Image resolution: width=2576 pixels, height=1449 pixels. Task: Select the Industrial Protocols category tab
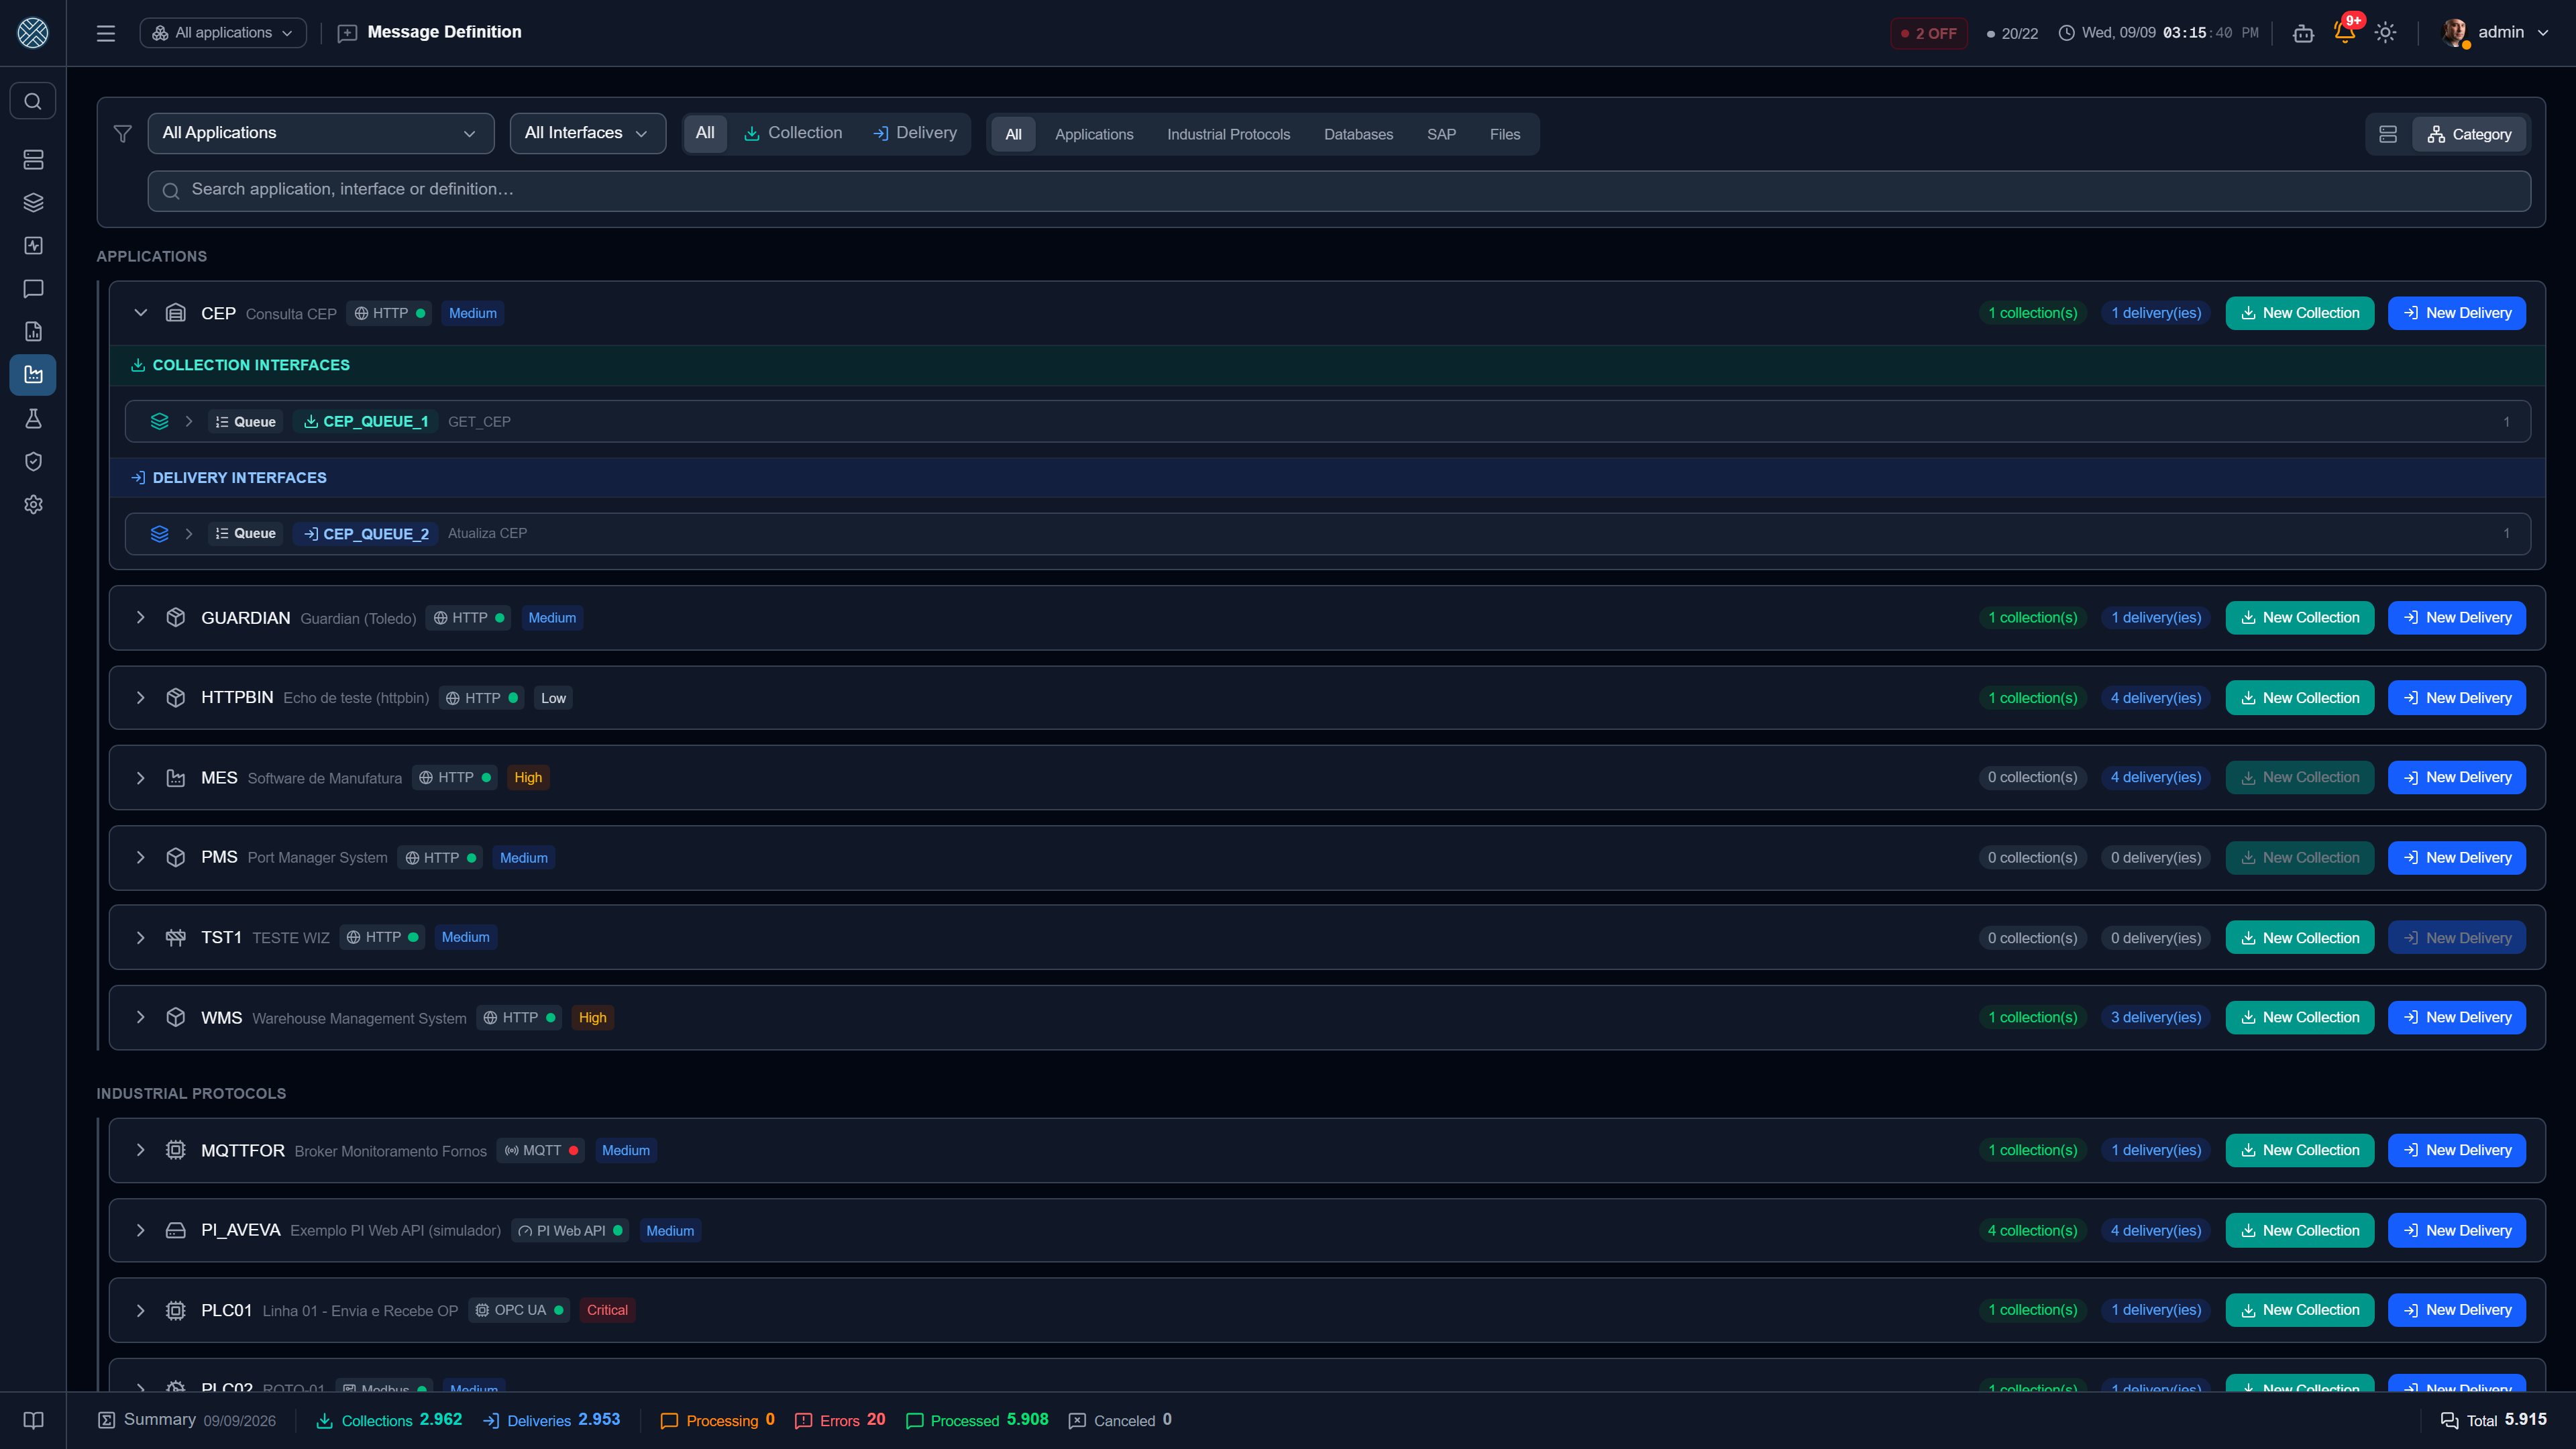coord(1228,134)
